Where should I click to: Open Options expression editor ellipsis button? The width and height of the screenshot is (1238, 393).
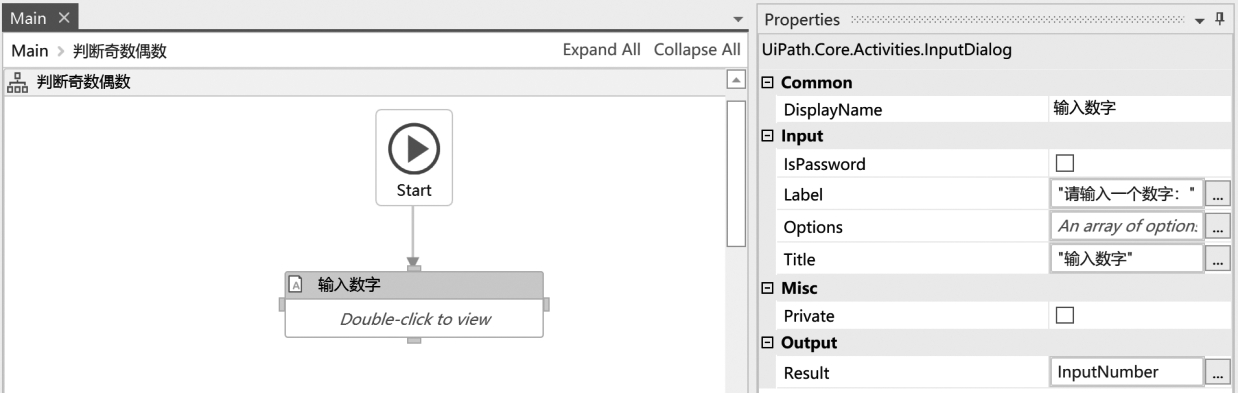(x=1217, y=227)
